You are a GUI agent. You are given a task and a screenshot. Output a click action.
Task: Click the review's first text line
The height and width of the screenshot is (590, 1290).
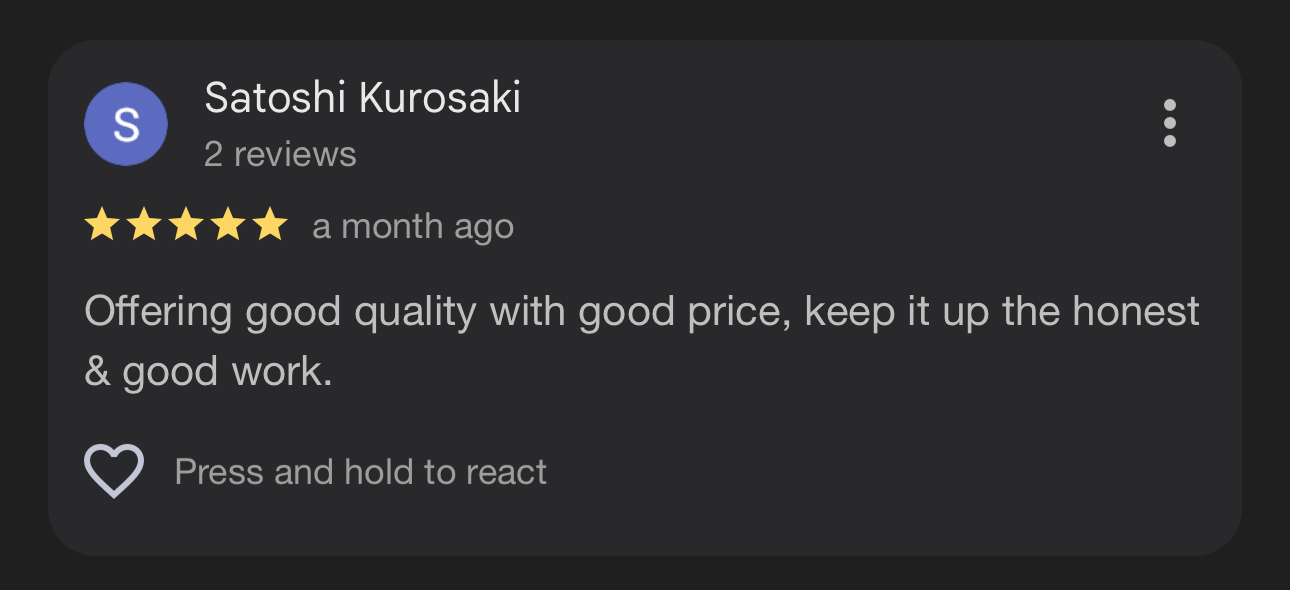pos(641,312)
